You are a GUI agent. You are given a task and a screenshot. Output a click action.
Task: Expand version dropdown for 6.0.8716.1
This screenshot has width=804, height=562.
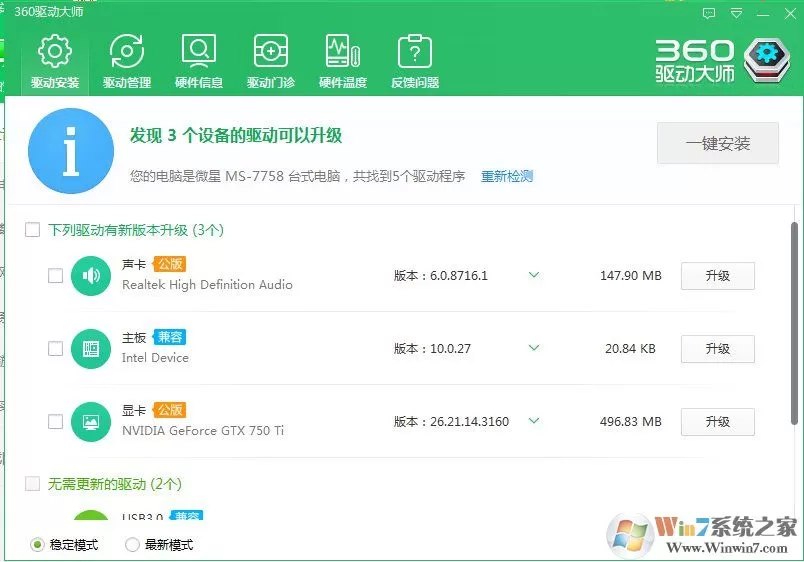[x=534, y=275]
